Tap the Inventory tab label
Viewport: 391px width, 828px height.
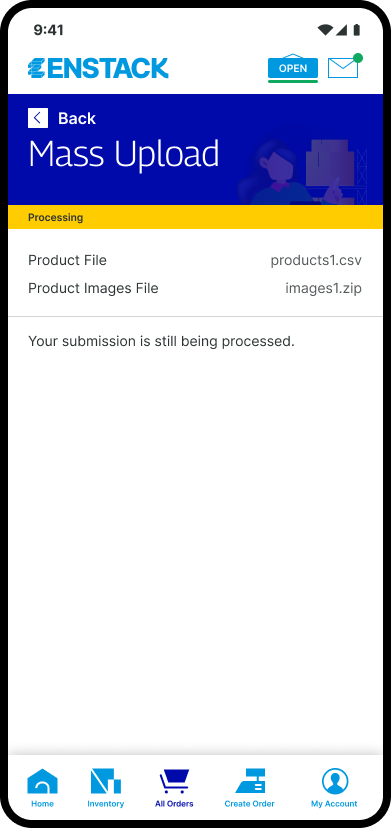tap(106, 804)
